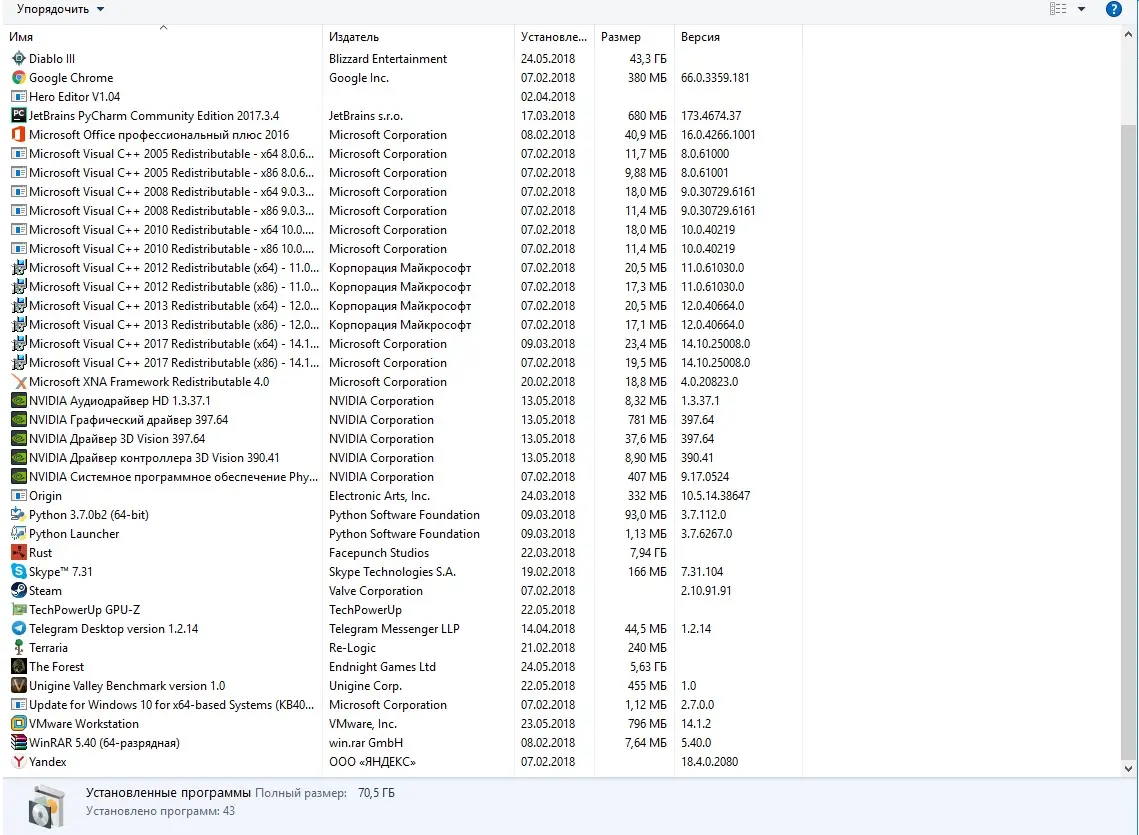Click size value 43,3 ГБ
Viewport: 1139px width, 835px height.
[x=647, y=59]
